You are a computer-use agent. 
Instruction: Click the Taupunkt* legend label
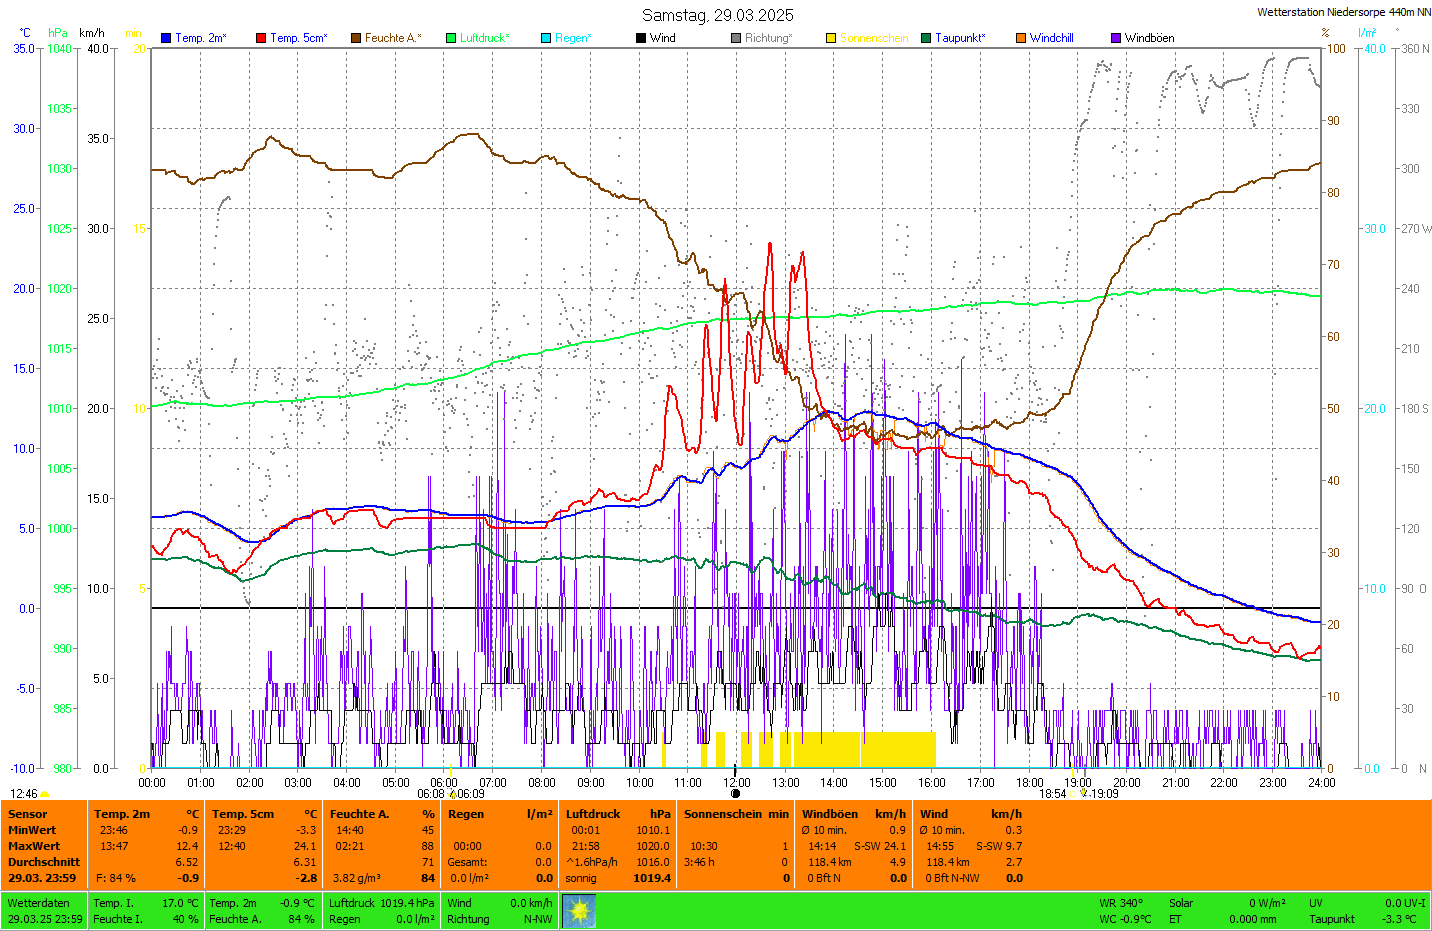click(x=960, y=38)
